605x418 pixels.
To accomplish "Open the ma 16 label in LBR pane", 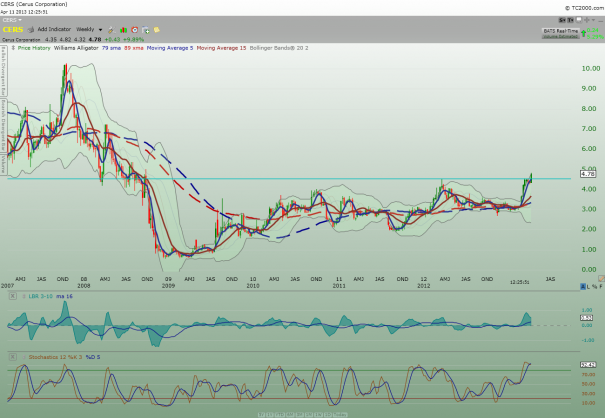I will coord(64,296).
